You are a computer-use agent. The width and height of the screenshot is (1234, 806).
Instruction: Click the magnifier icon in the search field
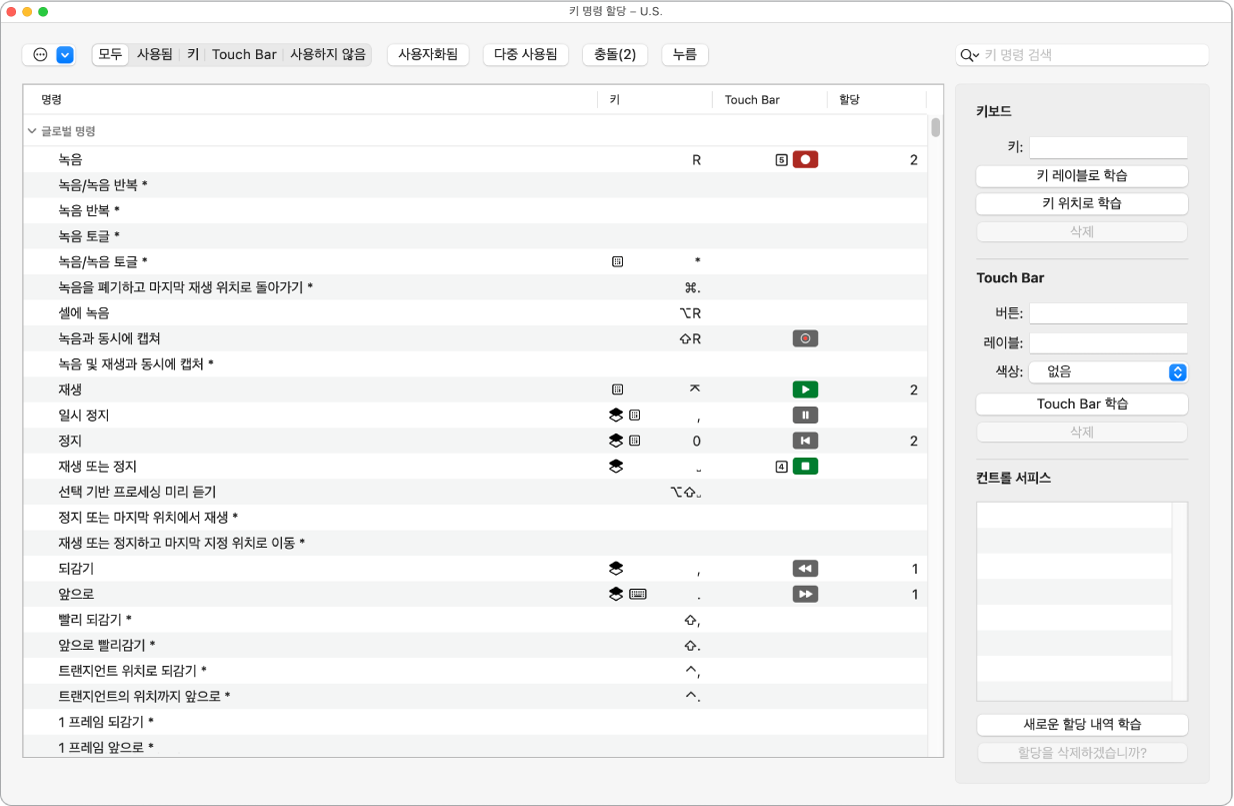point(968,56)
